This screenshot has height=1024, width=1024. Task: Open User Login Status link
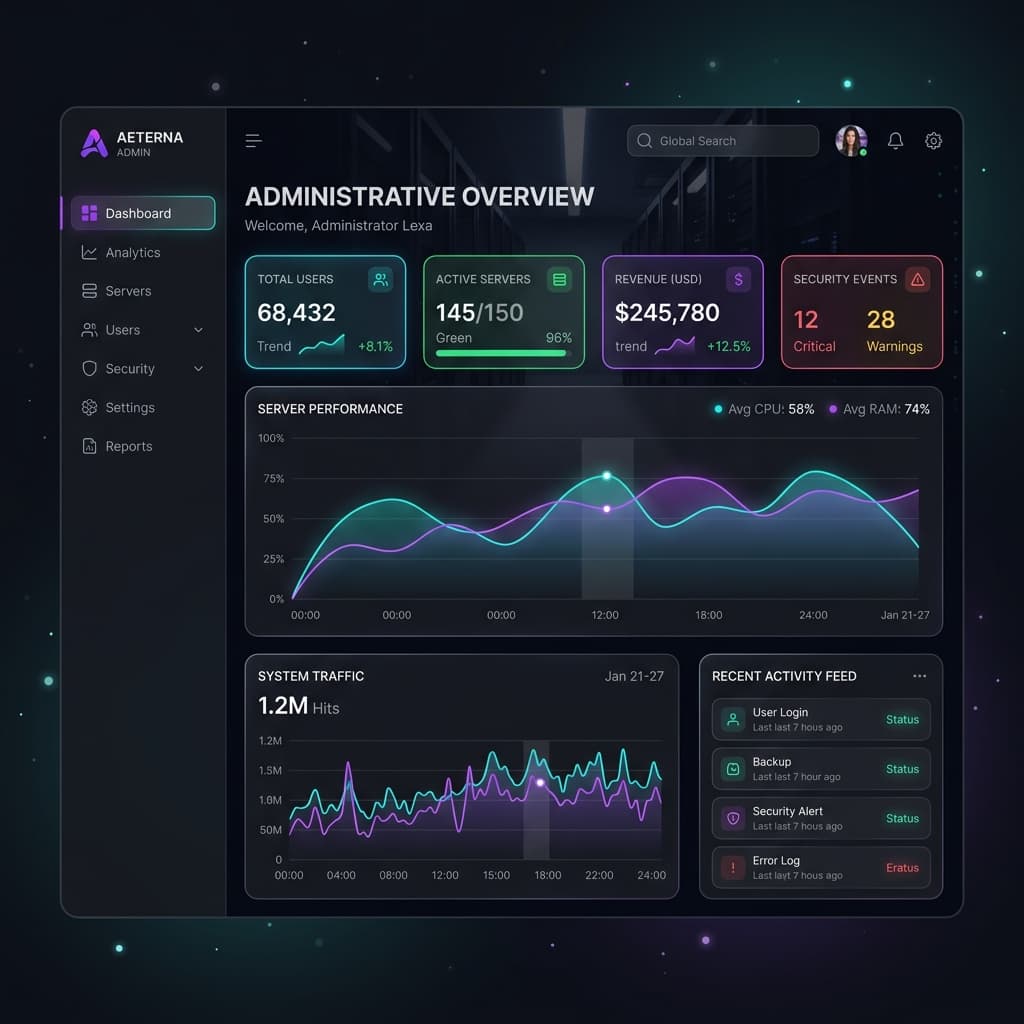(x=902, y=720)
